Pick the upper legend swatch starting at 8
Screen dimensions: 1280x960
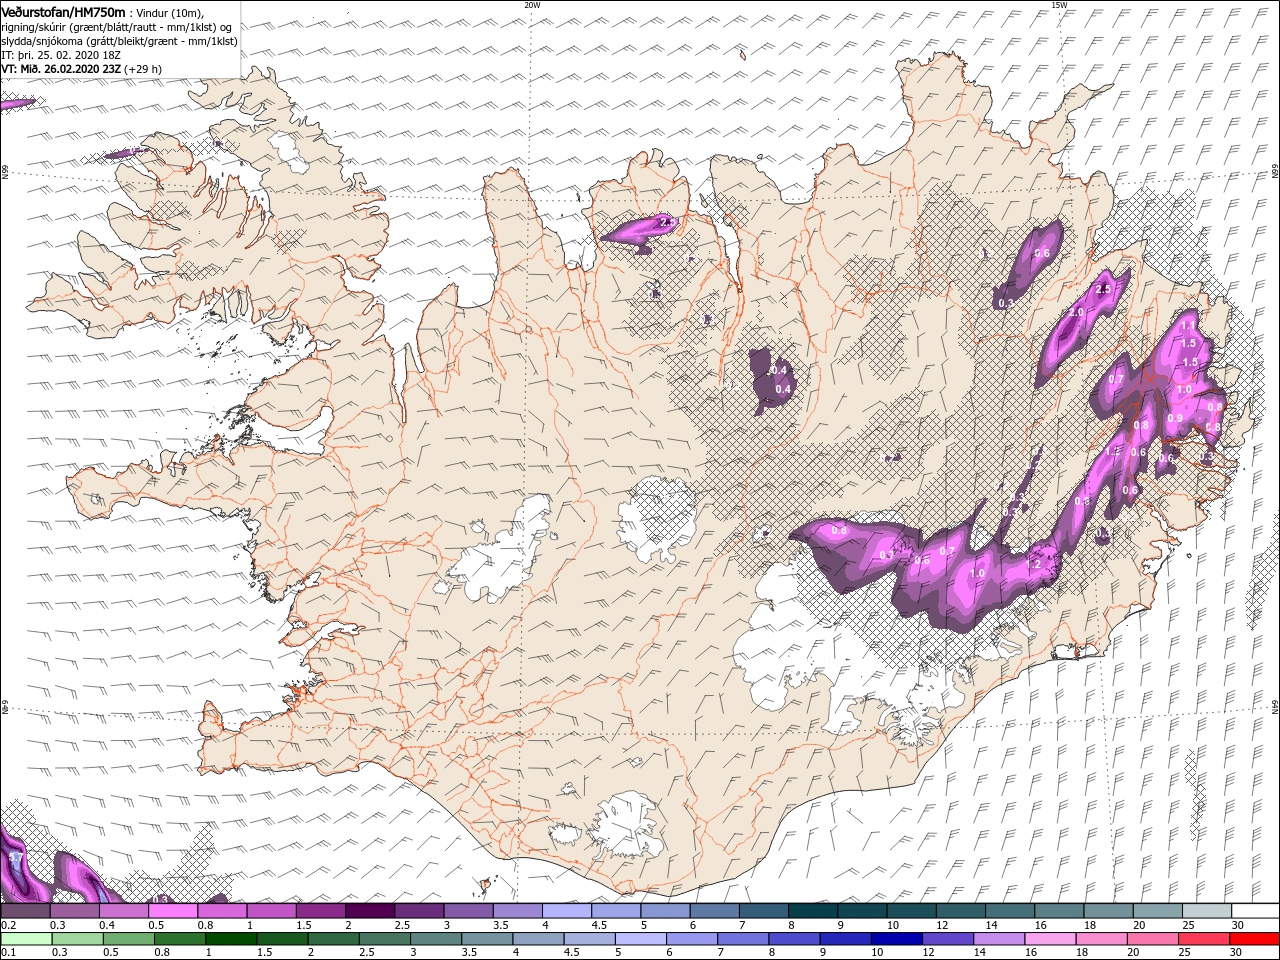(813, 910)
